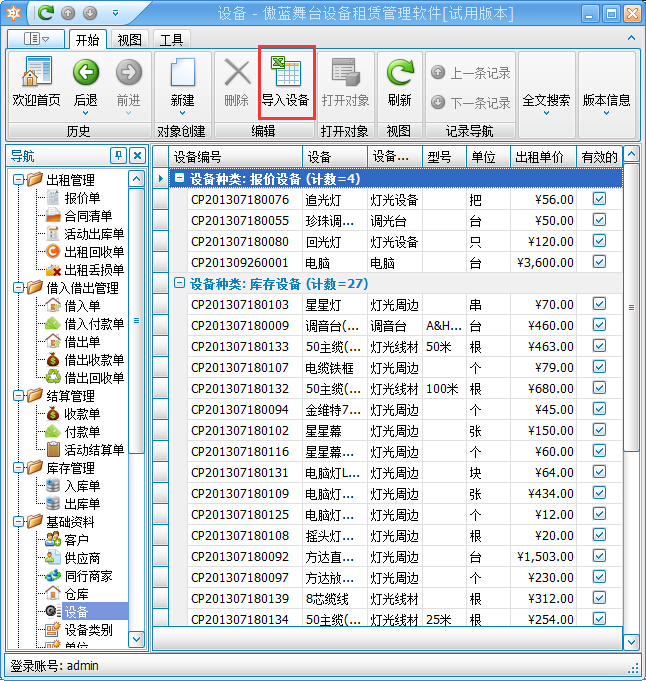
Task: Toggle 有效的 checkbox for CP201307180009
Action: [x=600, y=324]
